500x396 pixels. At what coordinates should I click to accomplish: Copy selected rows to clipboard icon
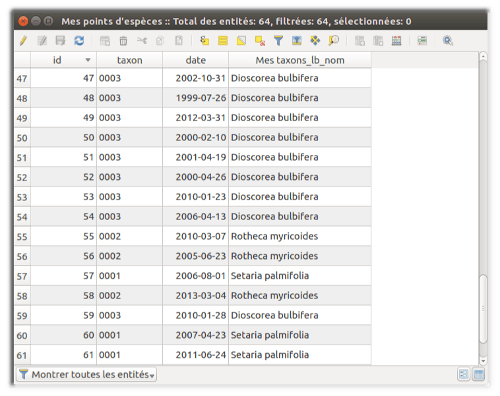click(160, 41)
